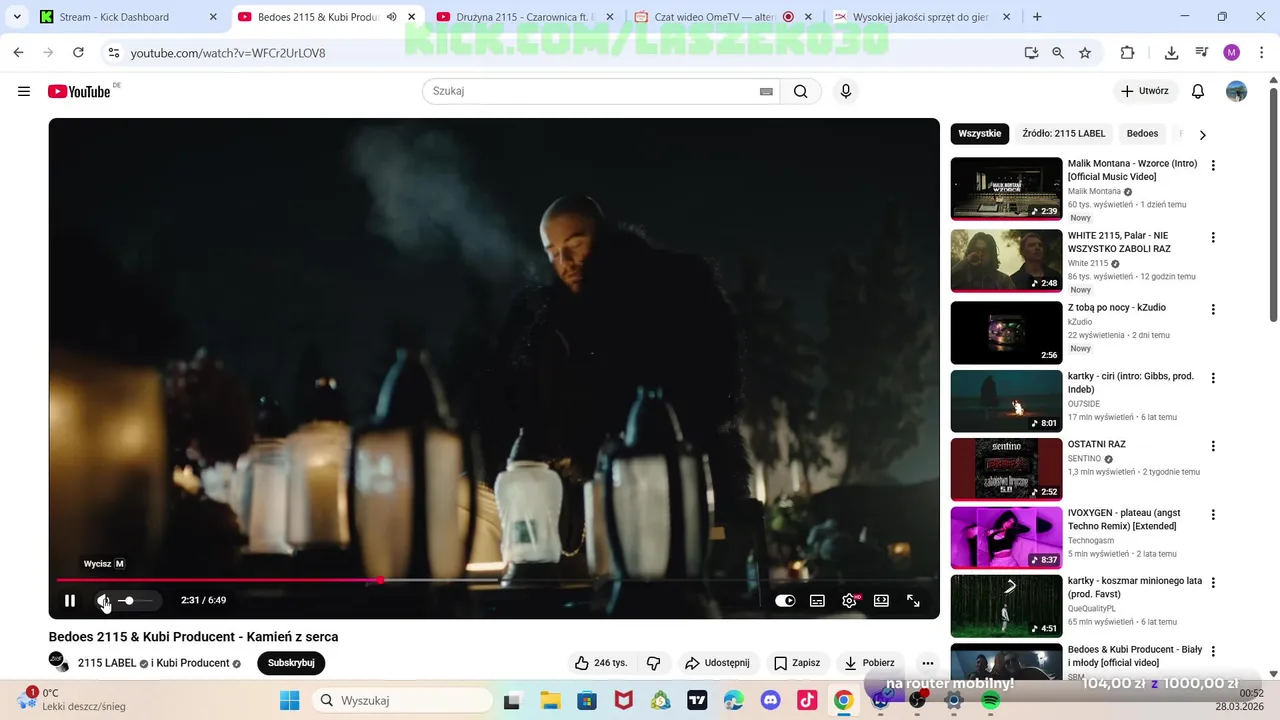The height and width of the screenshot is (720, 1280).
Task: Enter fullscreen mode in player
Action: 913,601
